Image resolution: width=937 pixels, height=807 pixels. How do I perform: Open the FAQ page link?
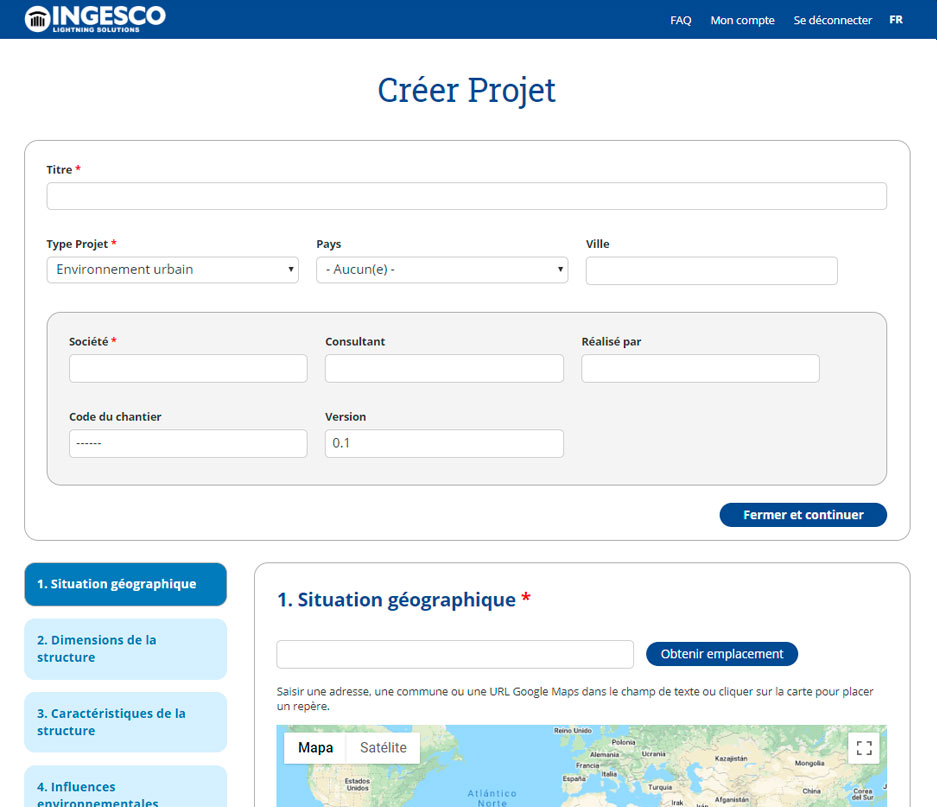pyautogui.click(x=680, y=20)
